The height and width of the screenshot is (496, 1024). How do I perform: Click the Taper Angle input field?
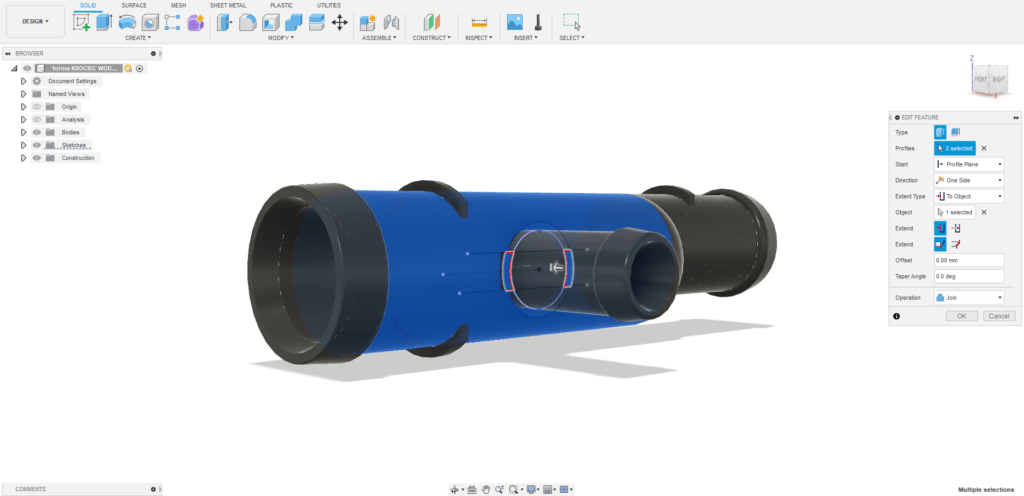pyautogui.click(x=968, y=276)
